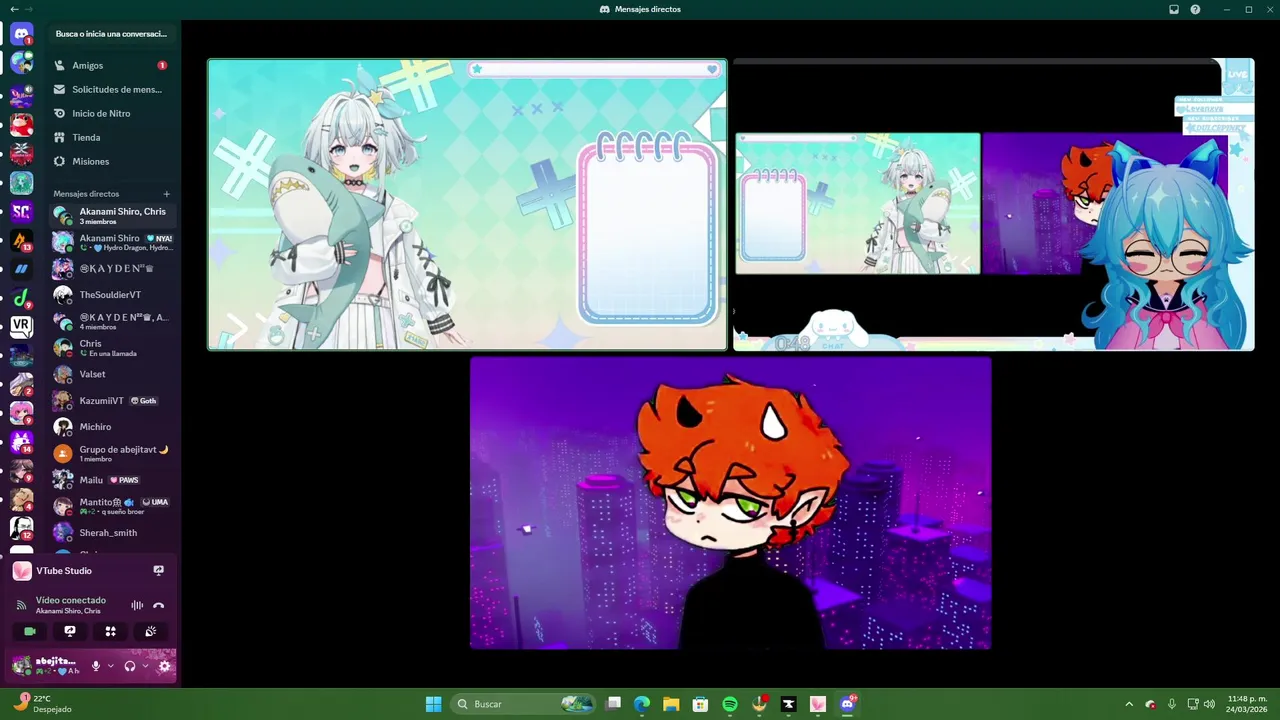Viewport: 1280px width, 720px height.
Task: Open weather widget showing 22°C
Action: (x=42, y=704)
